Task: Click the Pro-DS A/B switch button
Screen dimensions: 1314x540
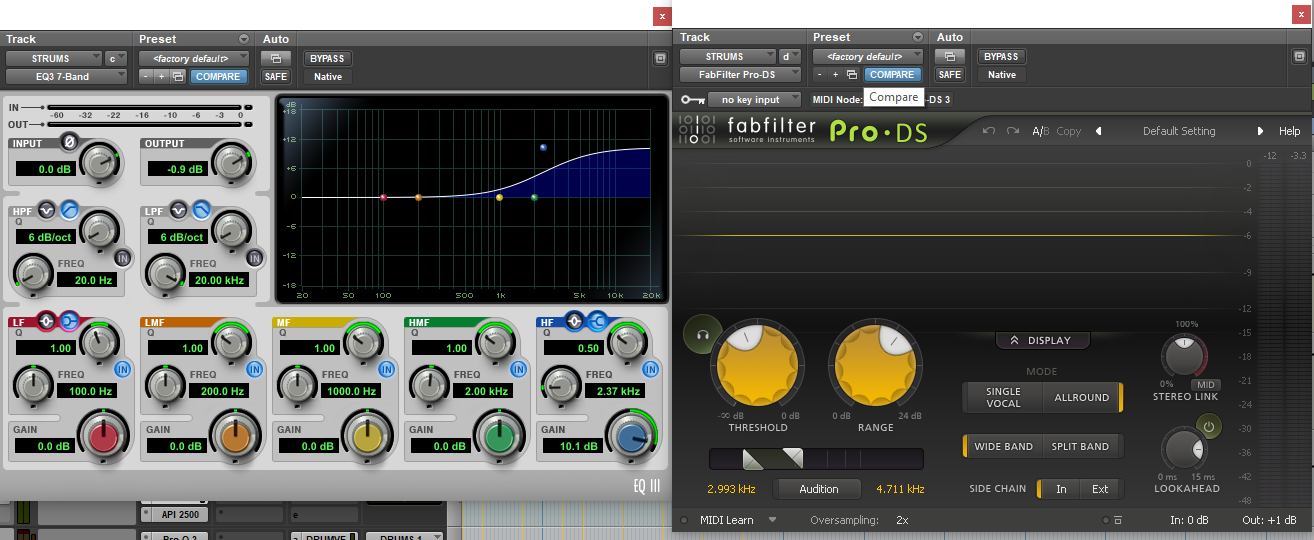Action: tap(1041, 131)
